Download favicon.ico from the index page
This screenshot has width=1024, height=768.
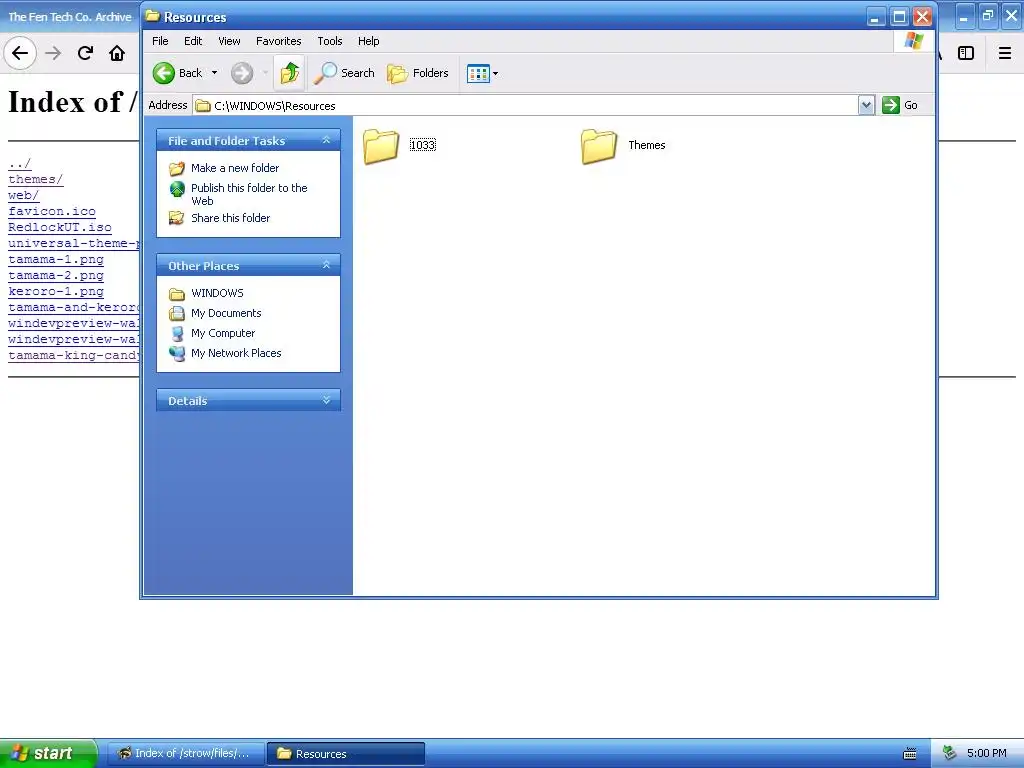coord(52,211)
